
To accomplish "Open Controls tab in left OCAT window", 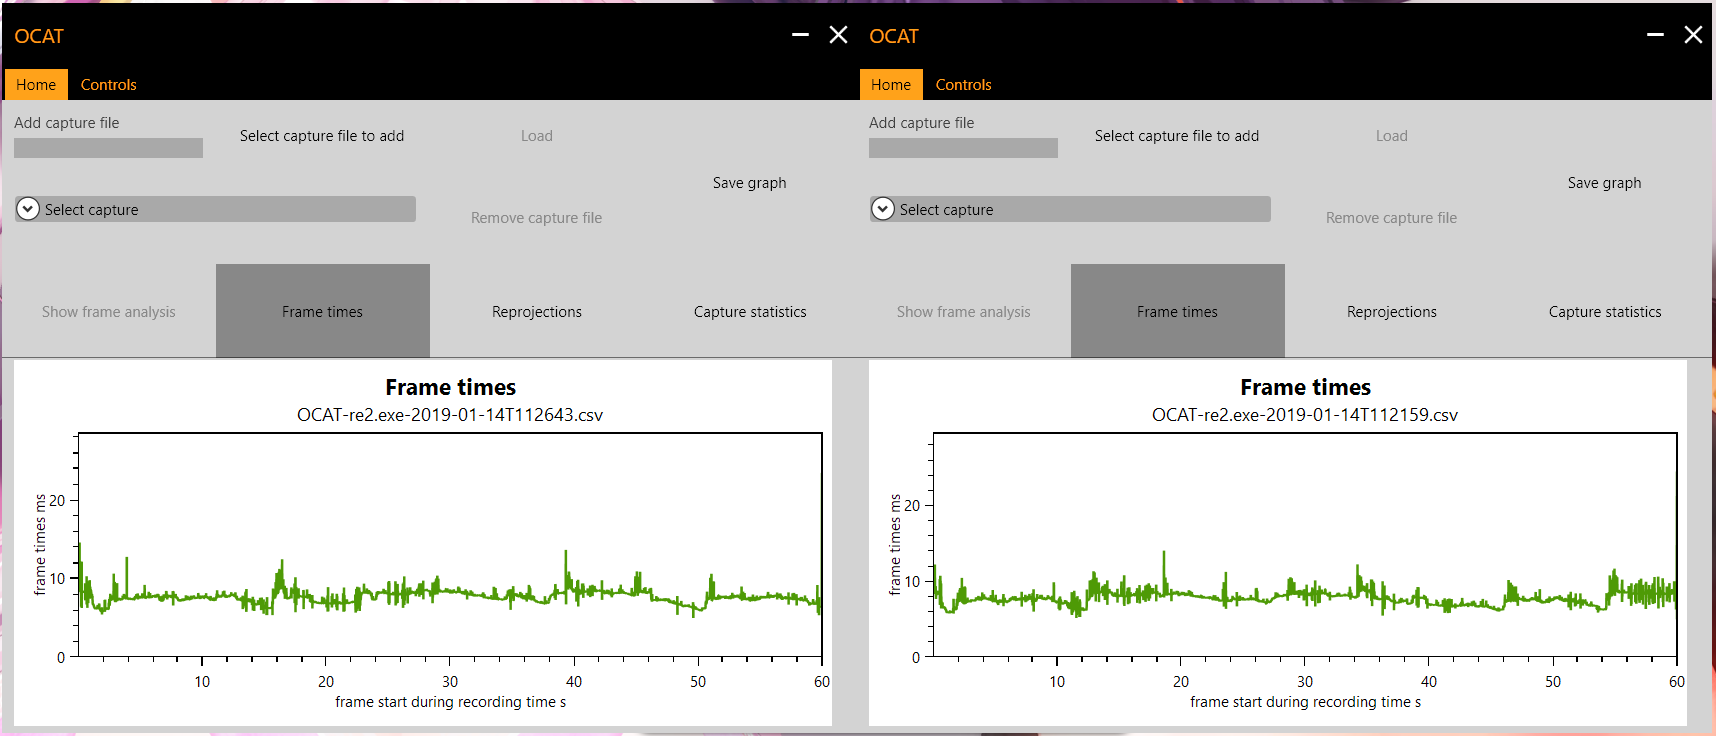I will [x=108, y=85].
